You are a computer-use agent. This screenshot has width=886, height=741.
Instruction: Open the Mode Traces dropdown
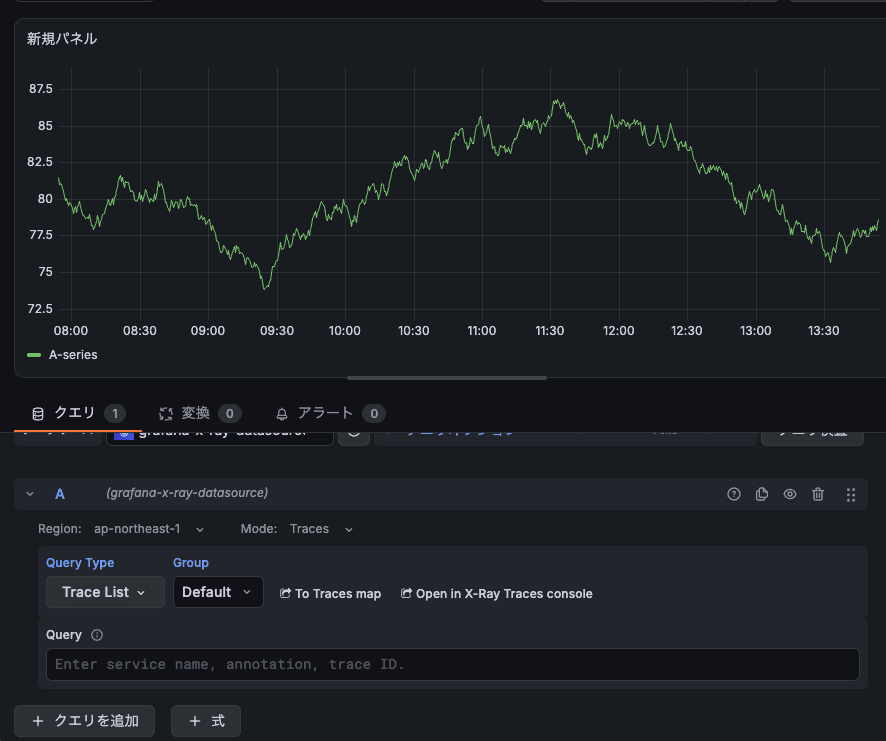[x=321, y=529]
